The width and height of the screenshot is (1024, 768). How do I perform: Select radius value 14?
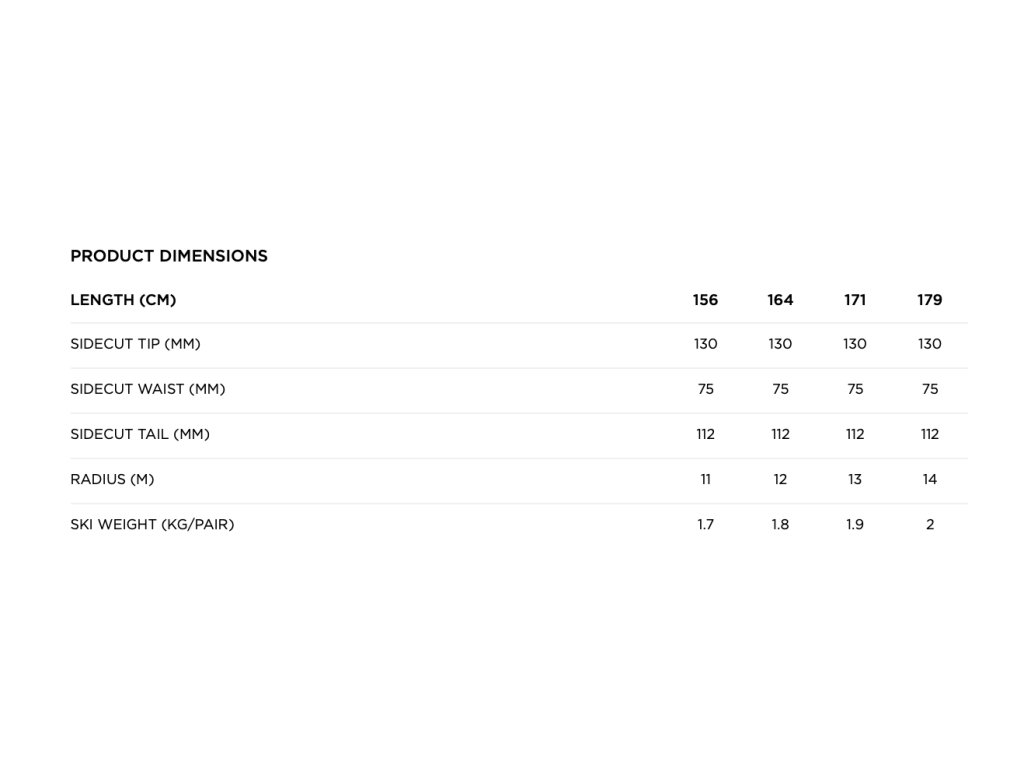click(x=930, y=479)
